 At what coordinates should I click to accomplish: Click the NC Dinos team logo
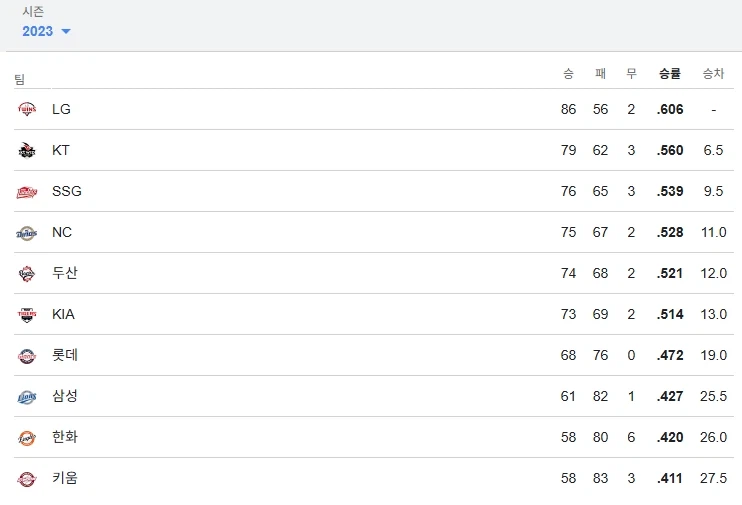tap(26, 232)
